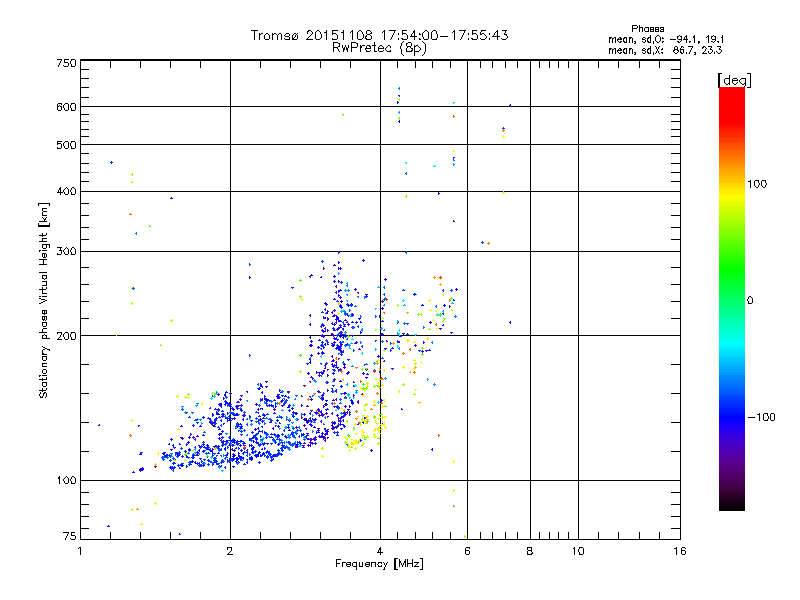Click the y-axis tick label '500'
Screen dimensions: 800x600
coord(66,145)
